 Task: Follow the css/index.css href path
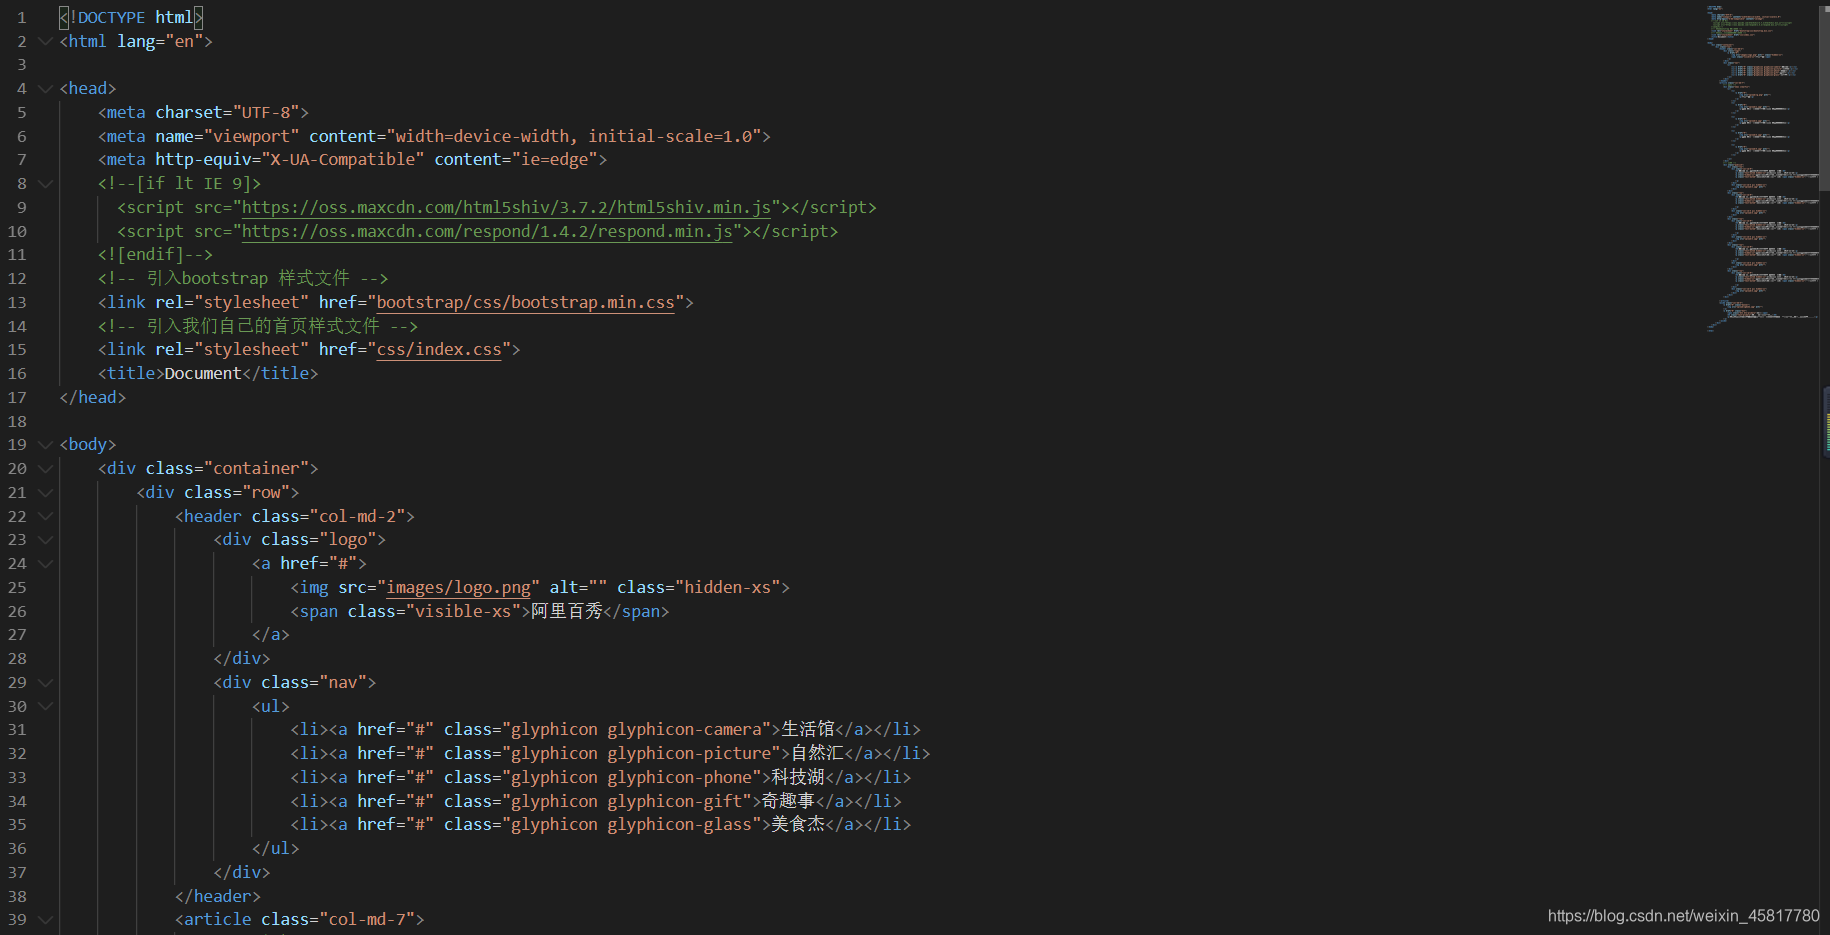(439, 349)
